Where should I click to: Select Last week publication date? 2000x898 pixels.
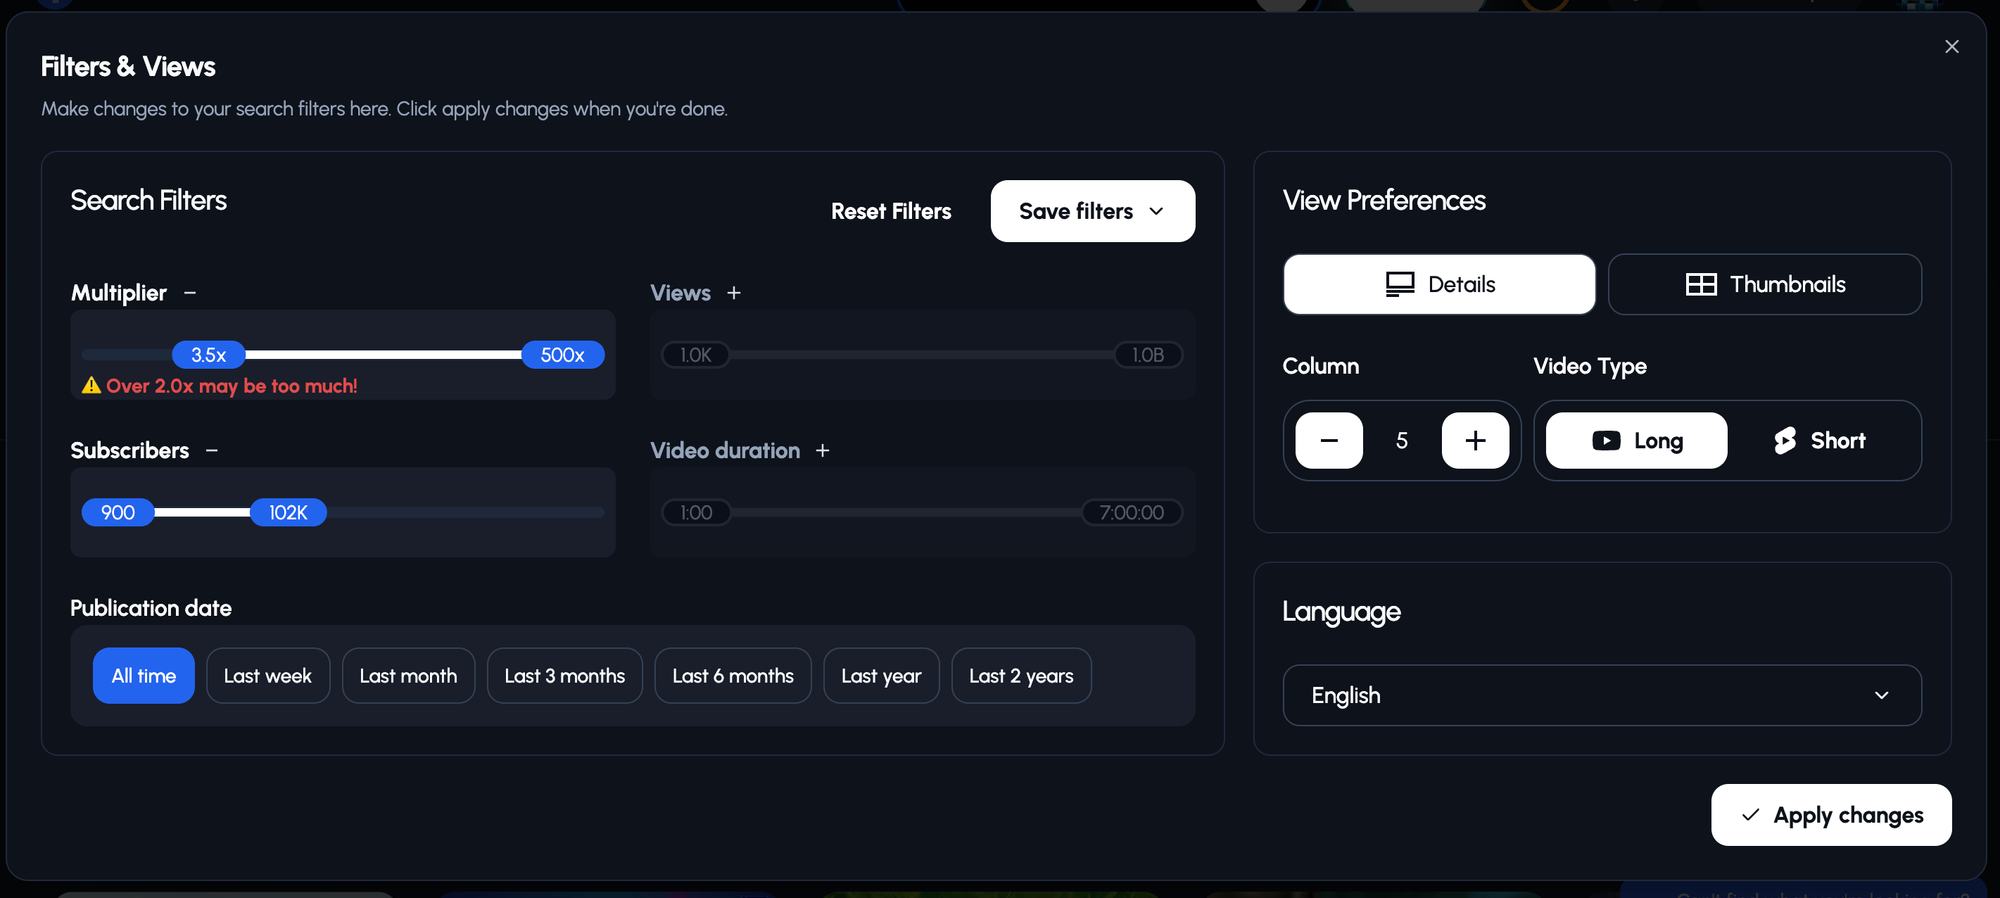click(268, 676)
